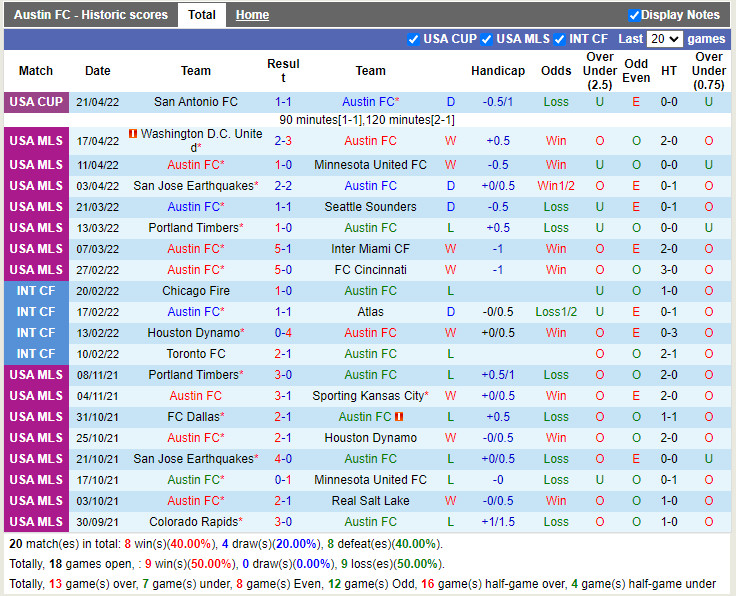This screenshot has width=736, height=596.
Task: Uncheck the INT CF filter checkbox
Action: (560, 39)
